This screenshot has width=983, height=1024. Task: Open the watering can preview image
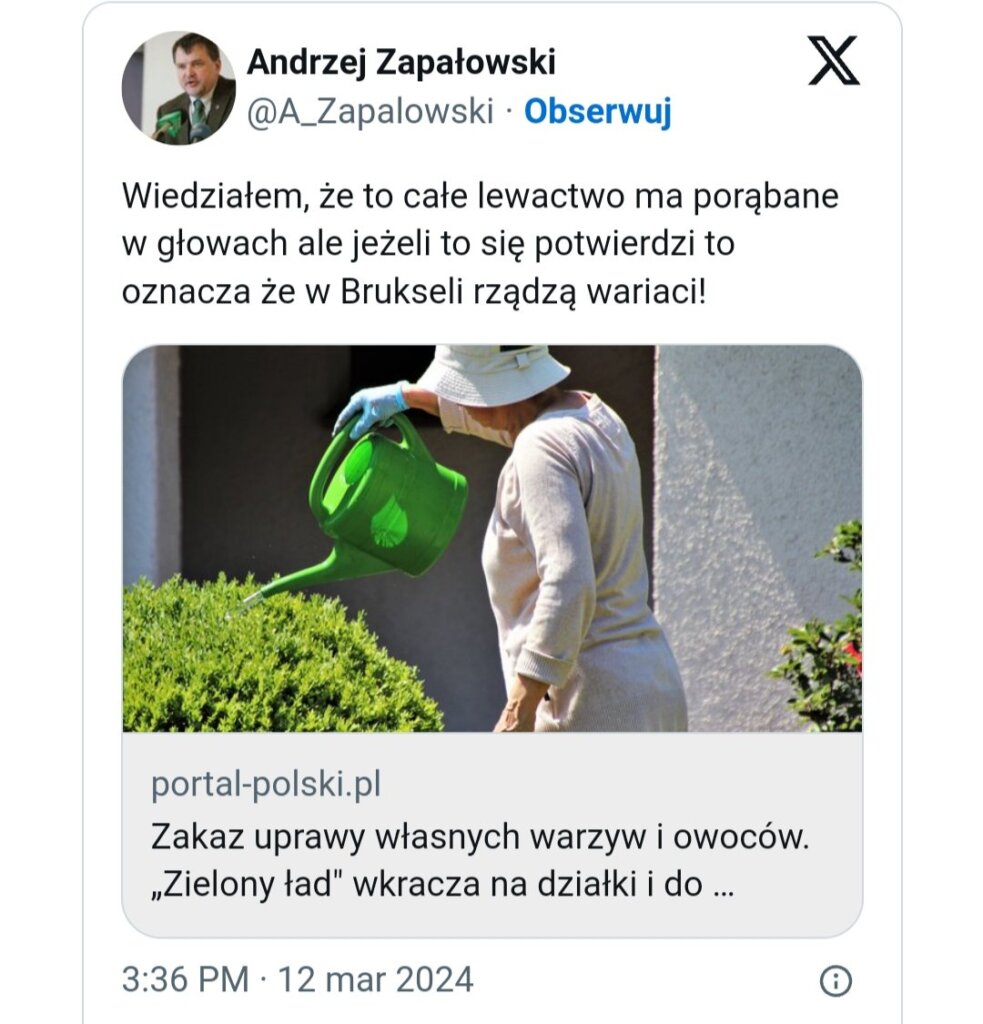coord(492,539)
